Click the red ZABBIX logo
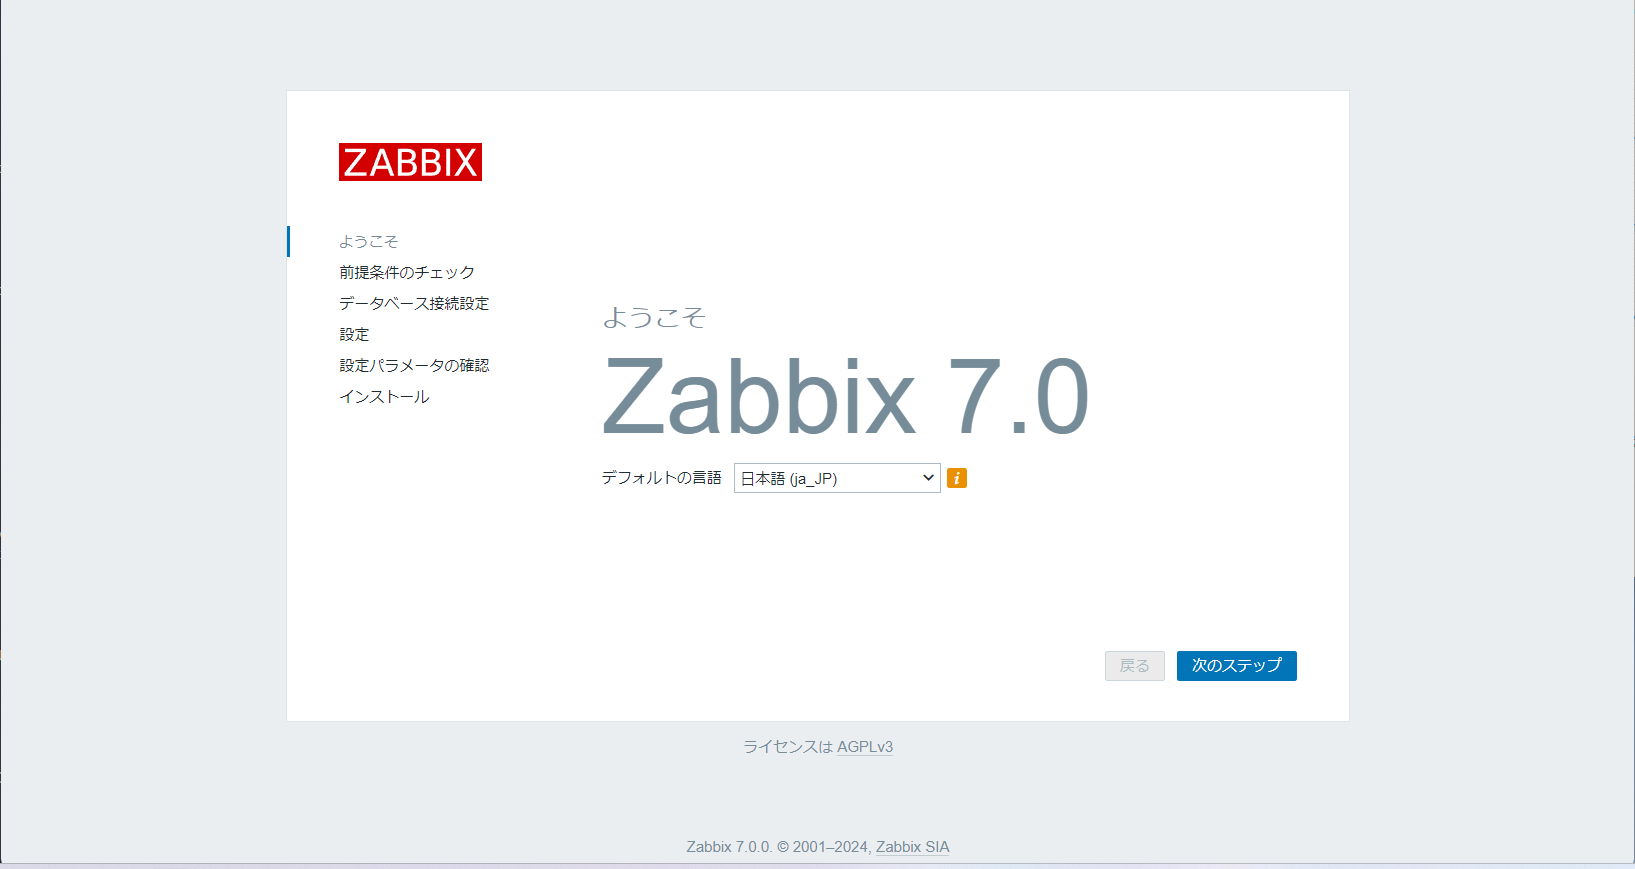The image size is (1635, 869). 410,162
